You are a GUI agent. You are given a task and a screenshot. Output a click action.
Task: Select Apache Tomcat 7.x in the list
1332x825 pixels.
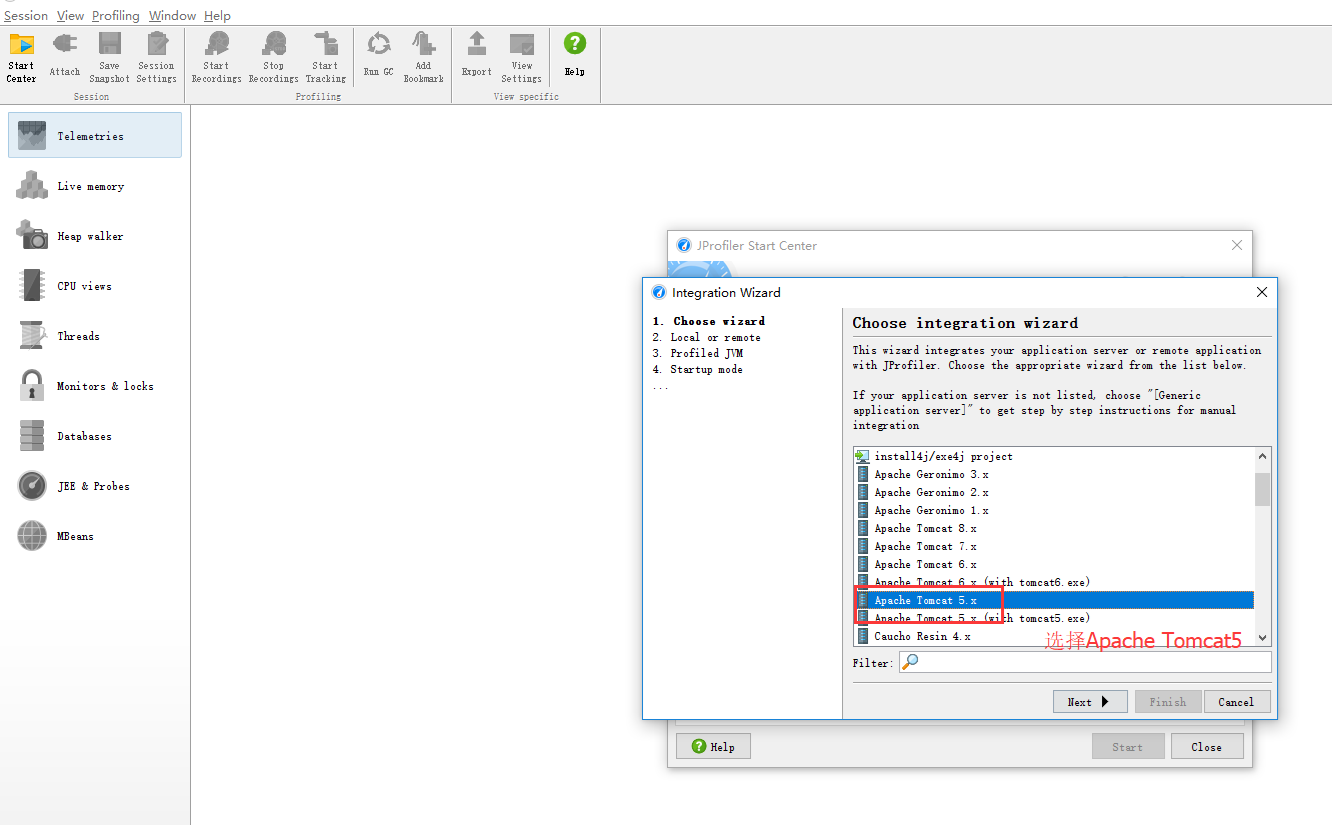point(1054,546)
